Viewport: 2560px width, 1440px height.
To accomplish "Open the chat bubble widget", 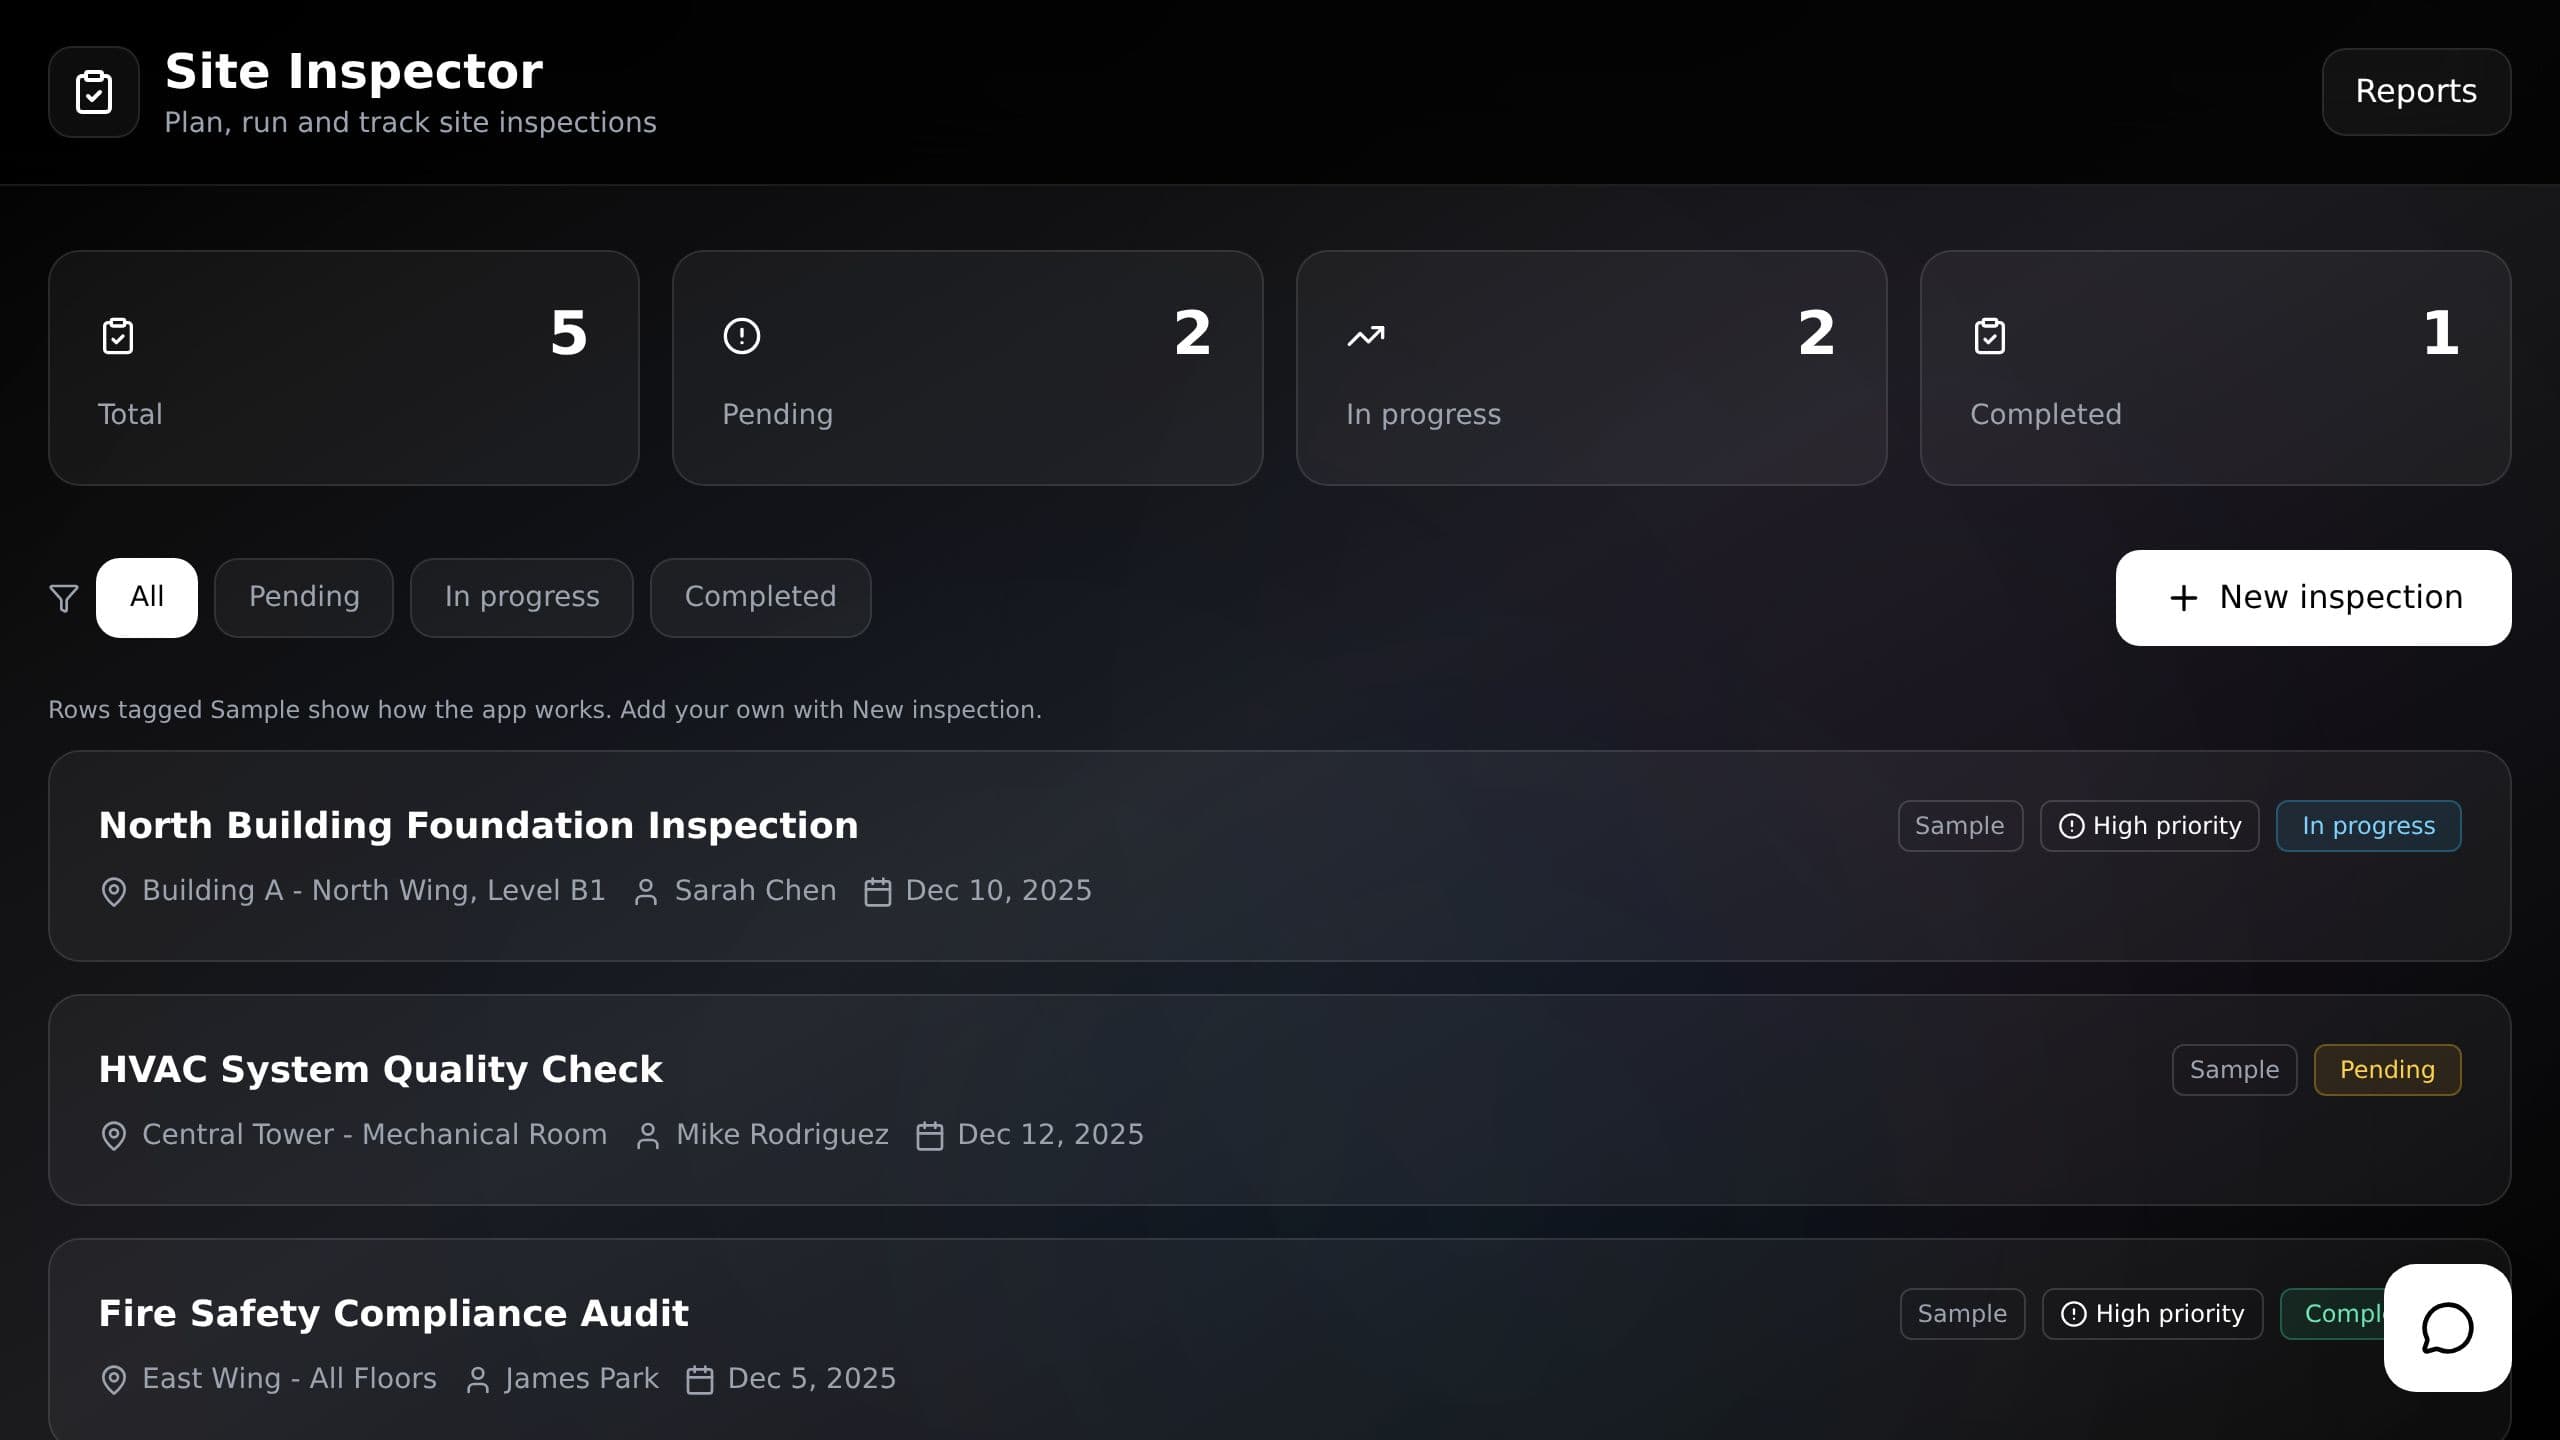I will point(2447,1328).
